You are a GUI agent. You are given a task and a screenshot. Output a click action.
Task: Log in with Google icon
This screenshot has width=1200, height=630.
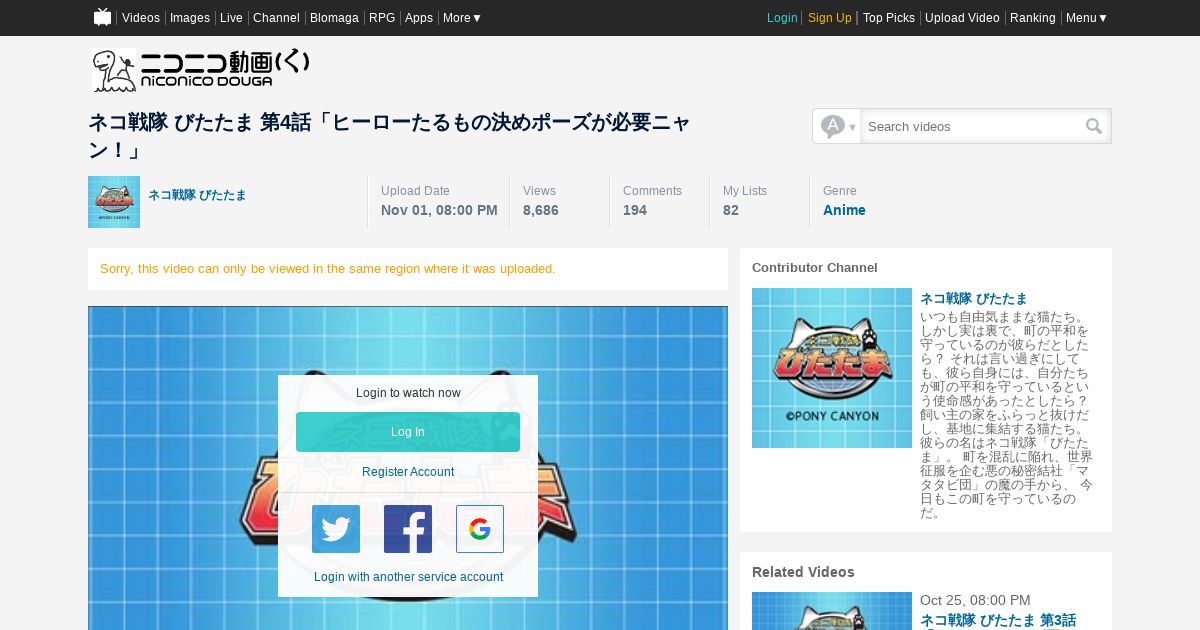click(x=480, y=529)
